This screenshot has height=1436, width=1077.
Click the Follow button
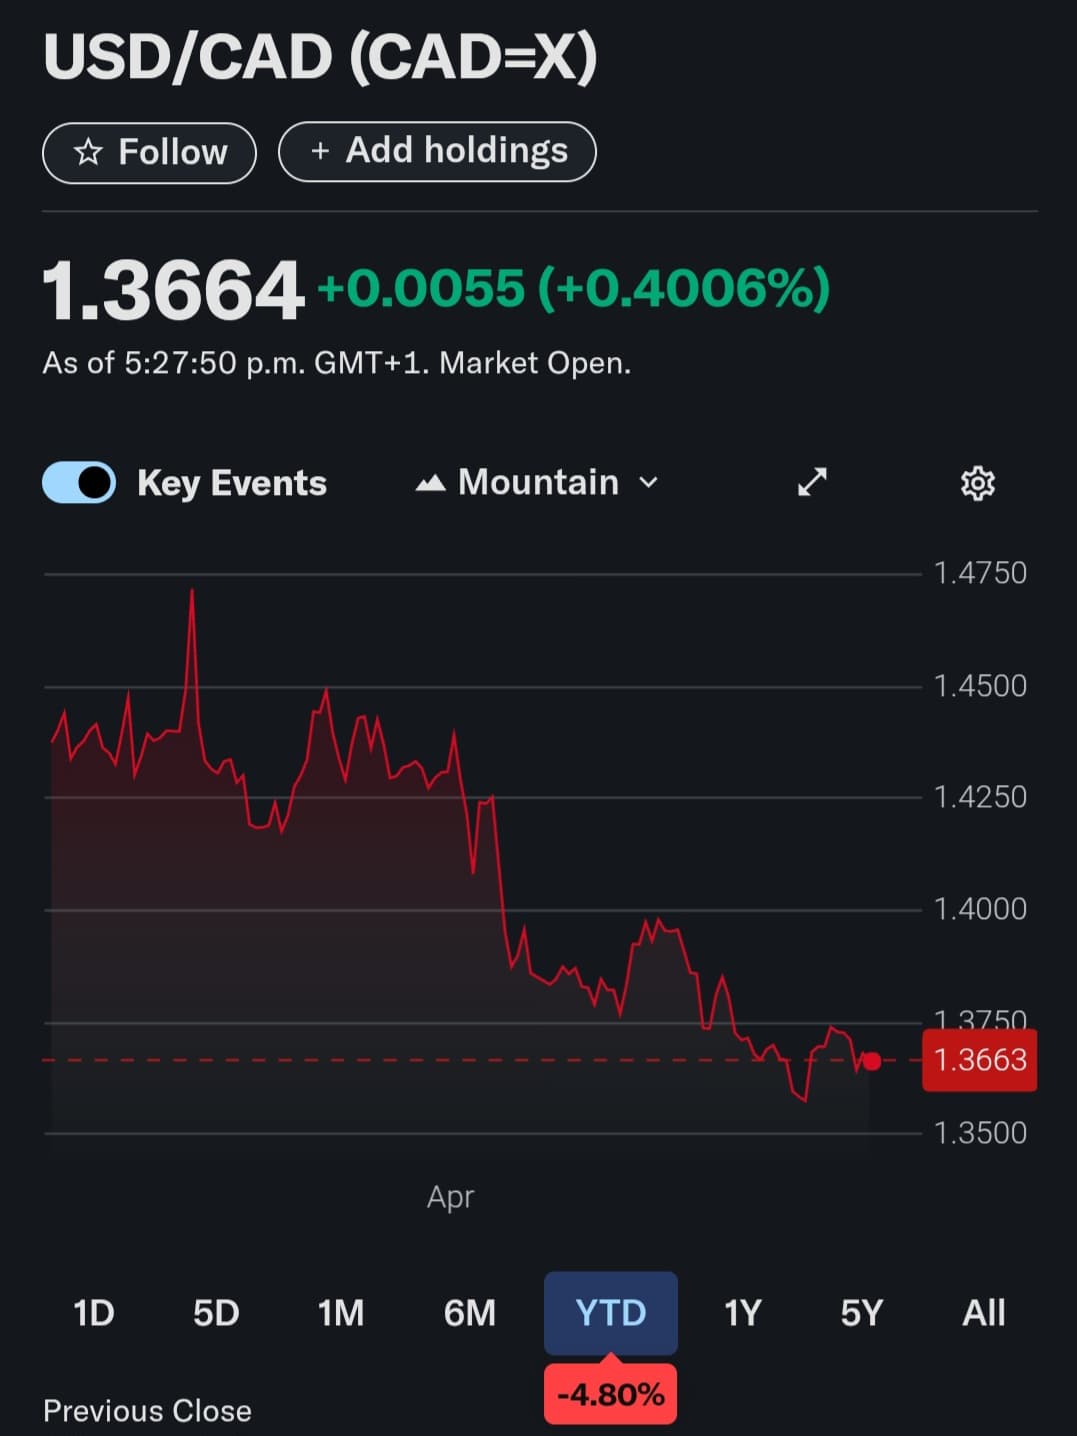149,153
